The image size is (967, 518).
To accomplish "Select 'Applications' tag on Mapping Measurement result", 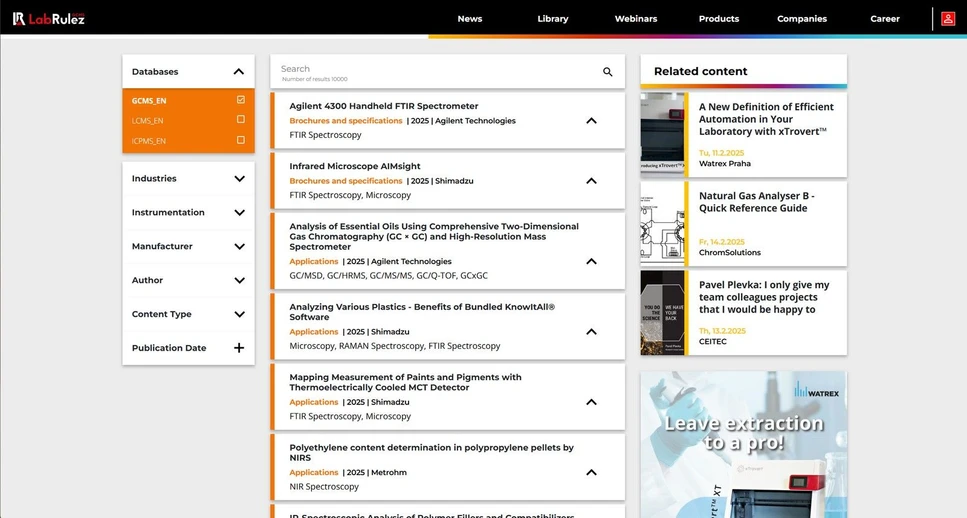I will [x=313, y=402].
